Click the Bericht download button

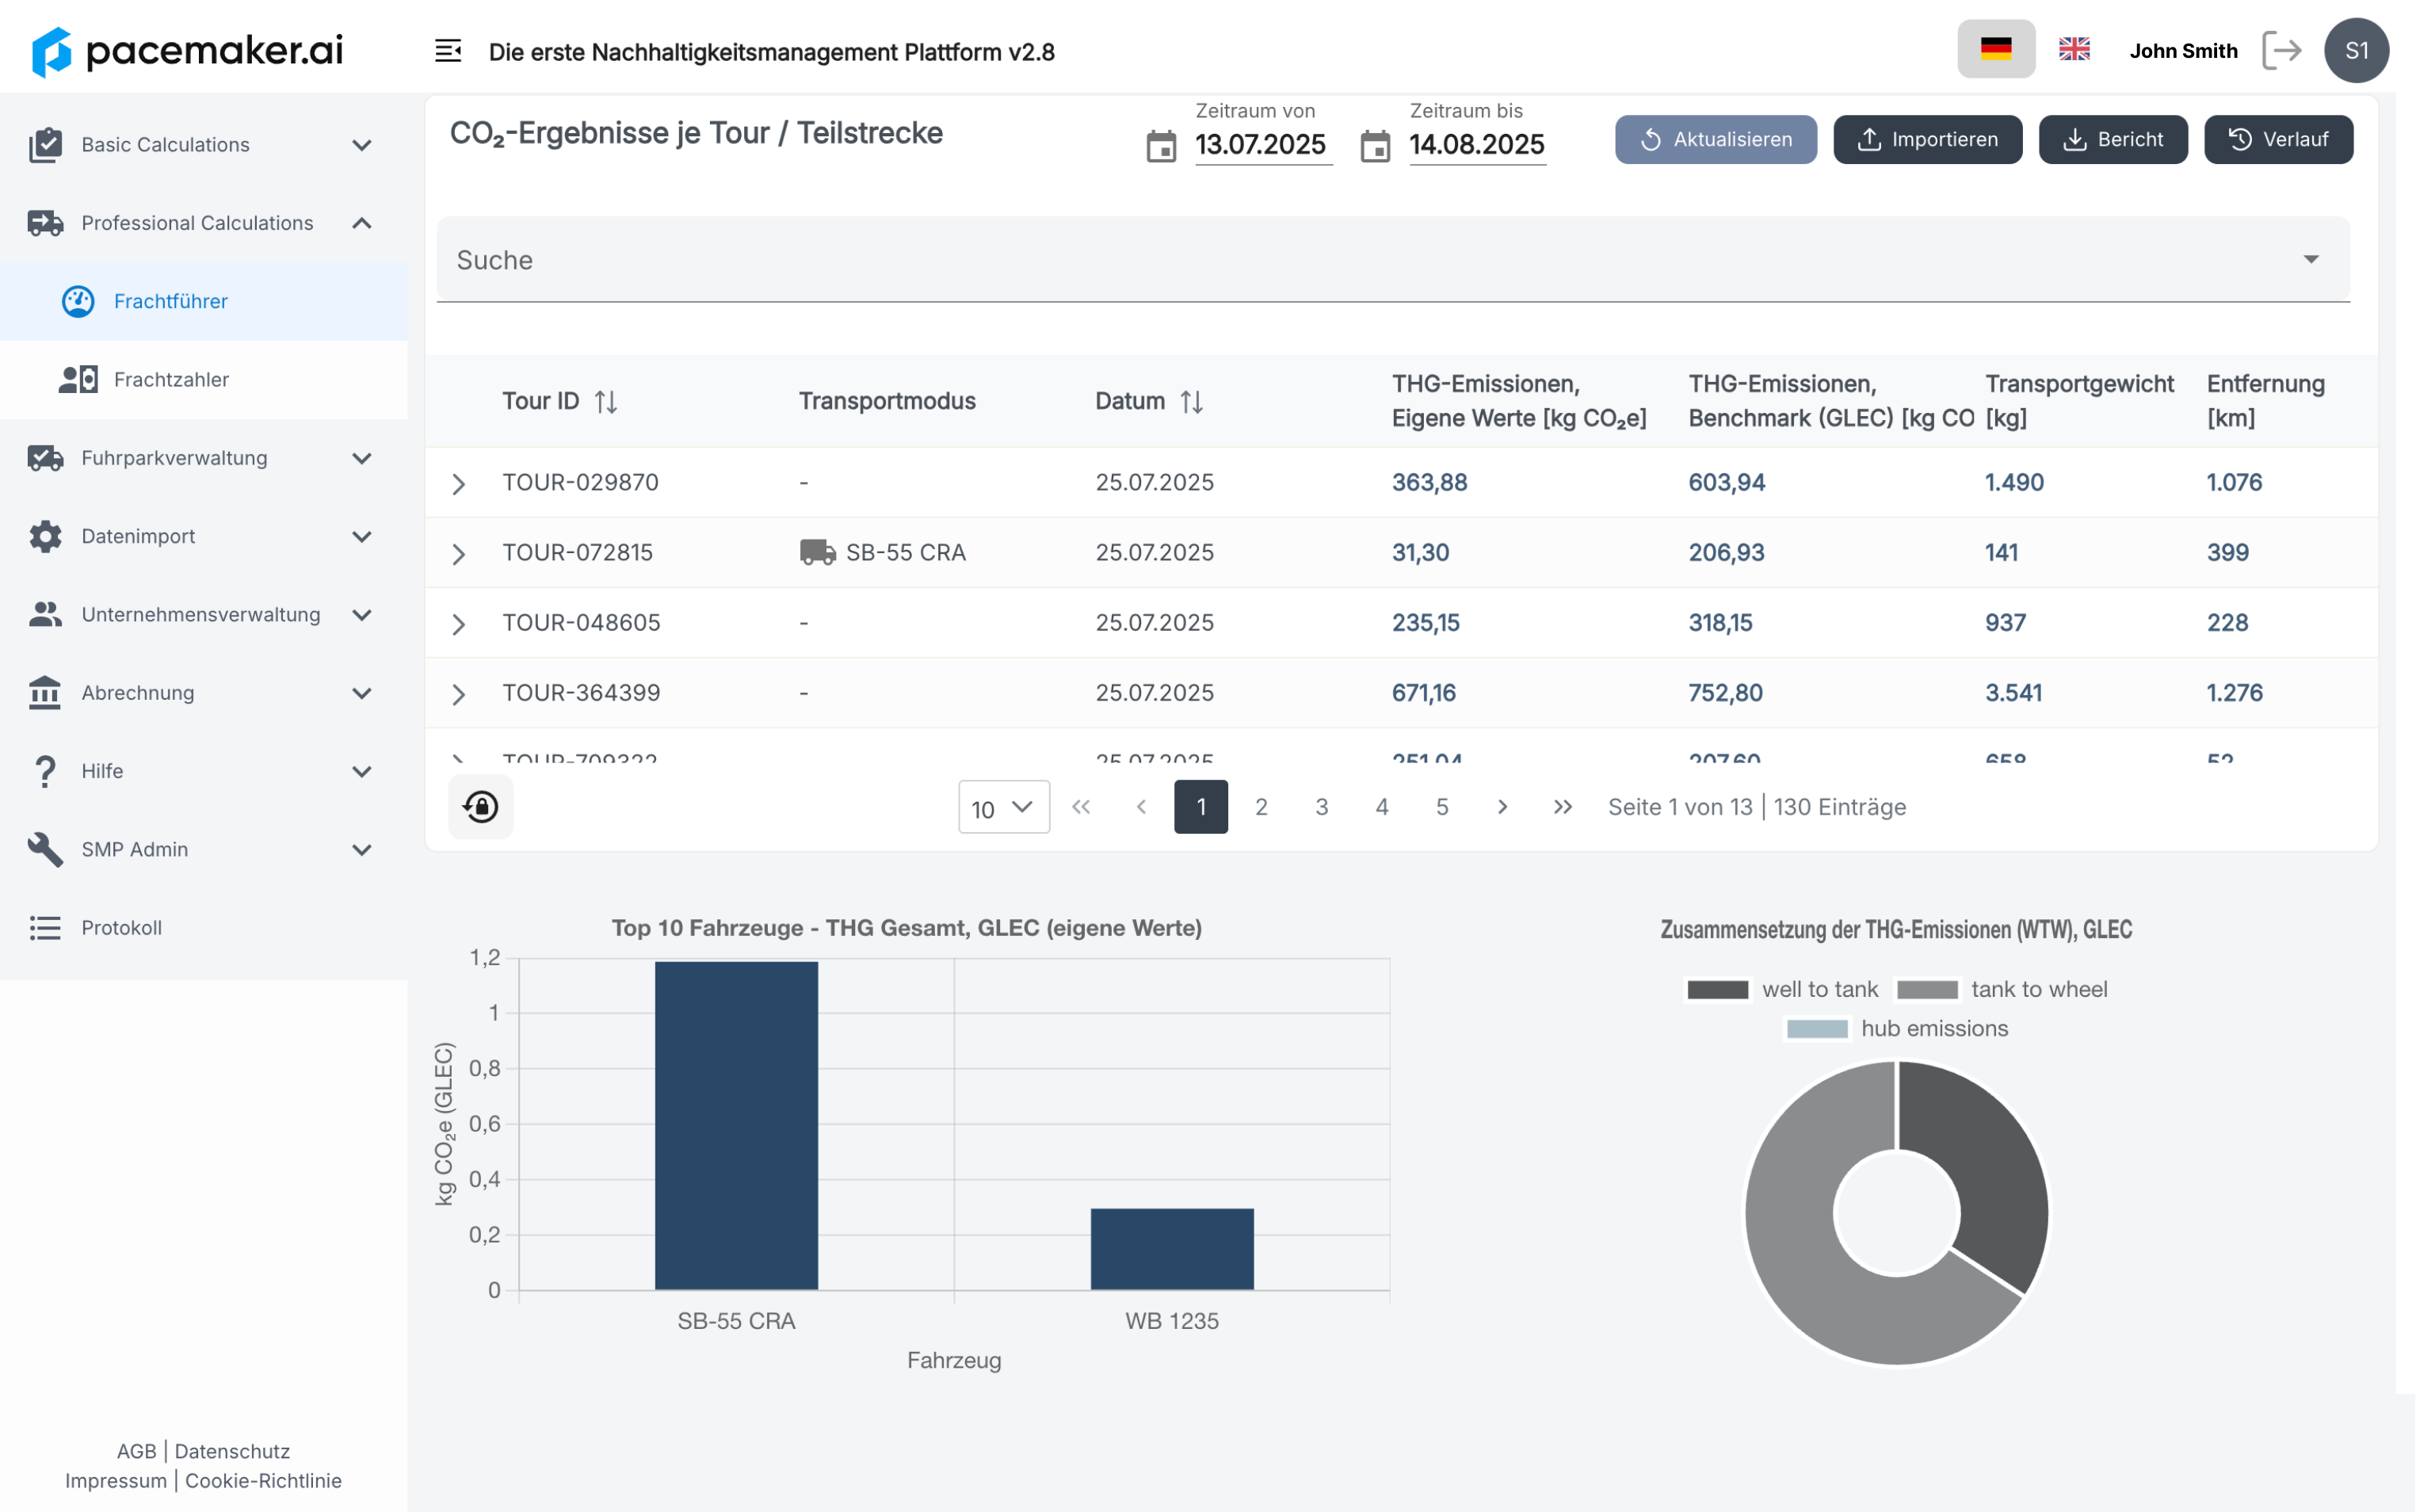tap(2112, 139)
